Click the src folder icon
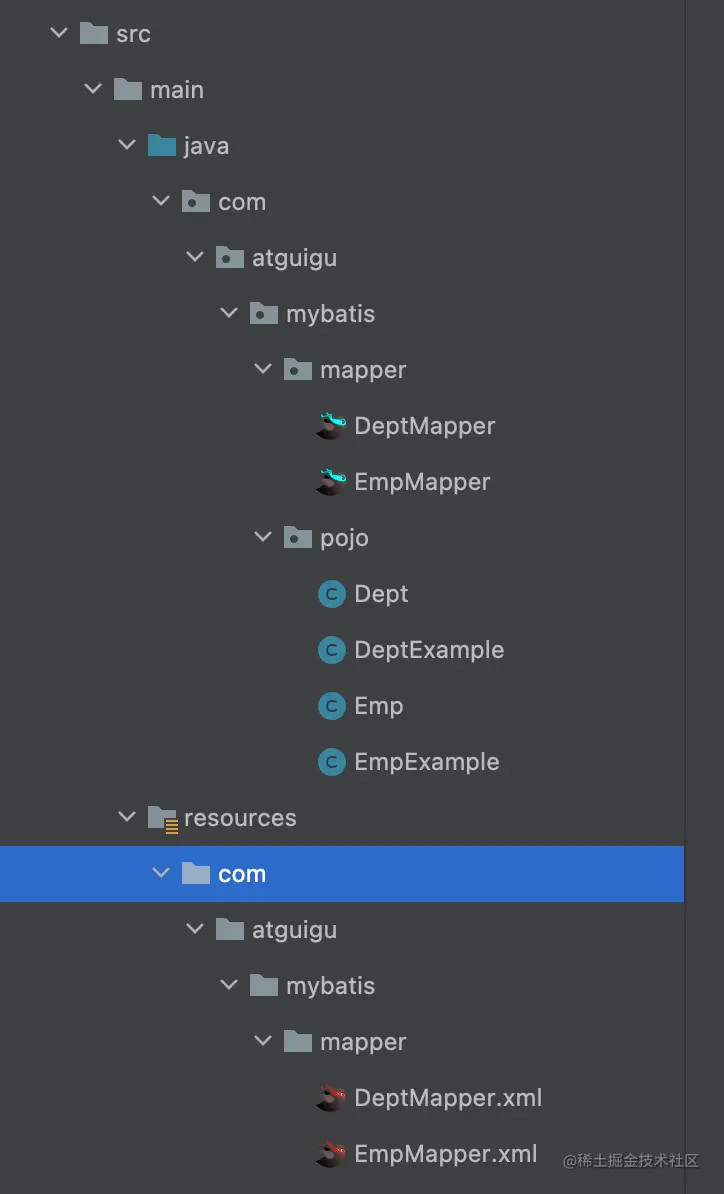724x1194 pixels. point(93,33)
